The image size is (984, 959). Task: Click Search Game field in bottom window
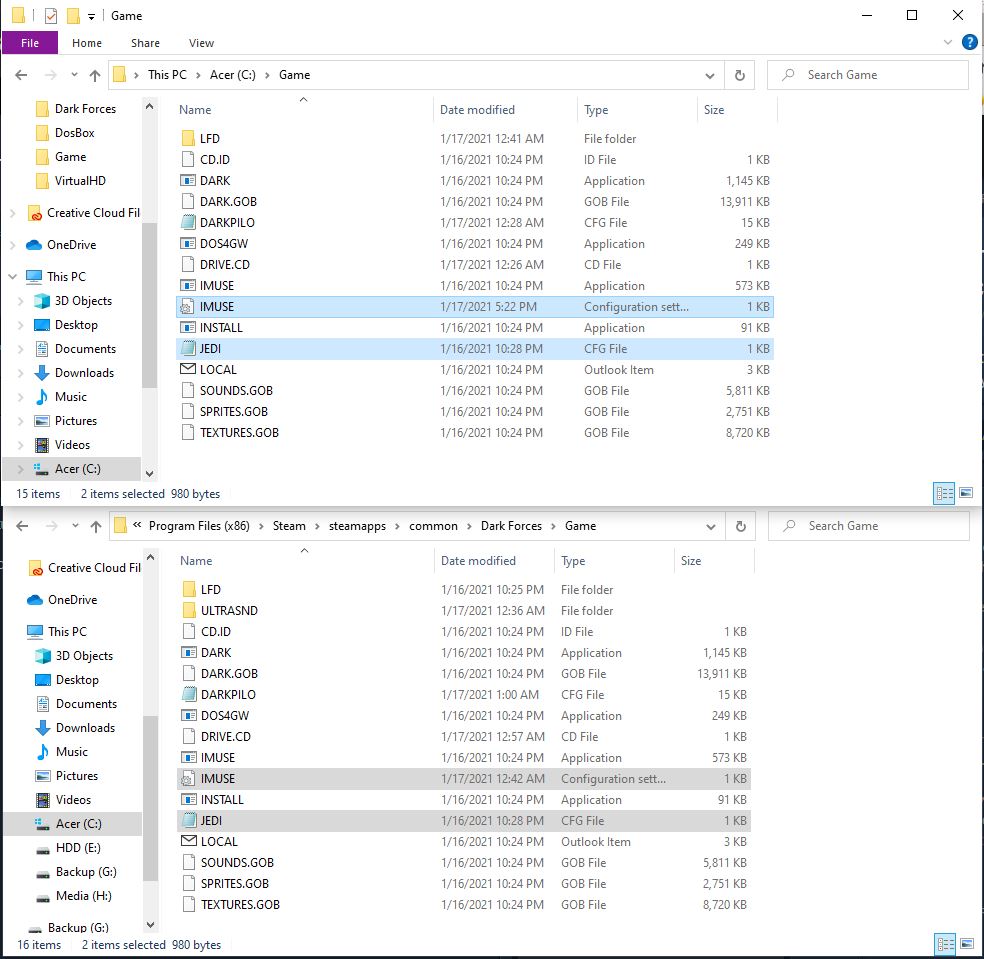pos(869,526)
